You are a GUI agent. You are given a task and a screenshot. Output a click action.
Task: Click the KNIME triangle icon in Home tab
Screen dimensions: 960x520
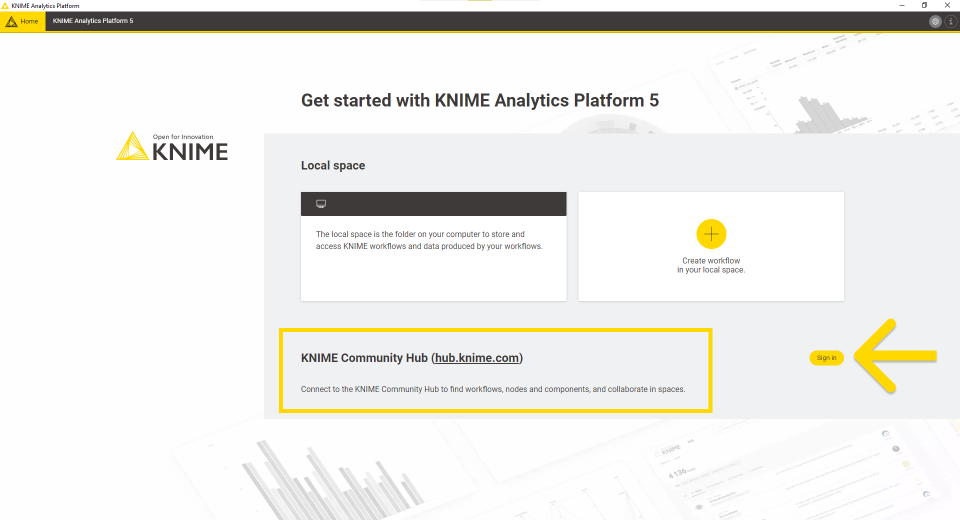(x=12, y=21)
